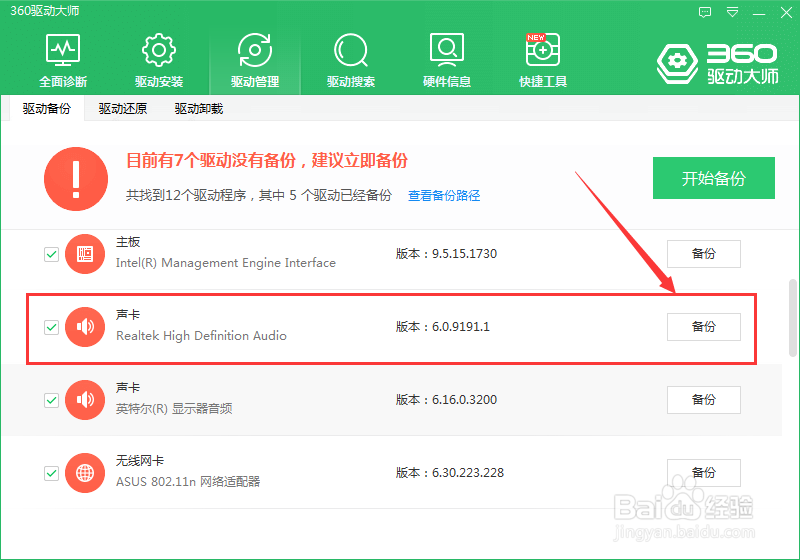Switch to the 驱动卸载 tab
800x560 pixels.
point(198,109)
